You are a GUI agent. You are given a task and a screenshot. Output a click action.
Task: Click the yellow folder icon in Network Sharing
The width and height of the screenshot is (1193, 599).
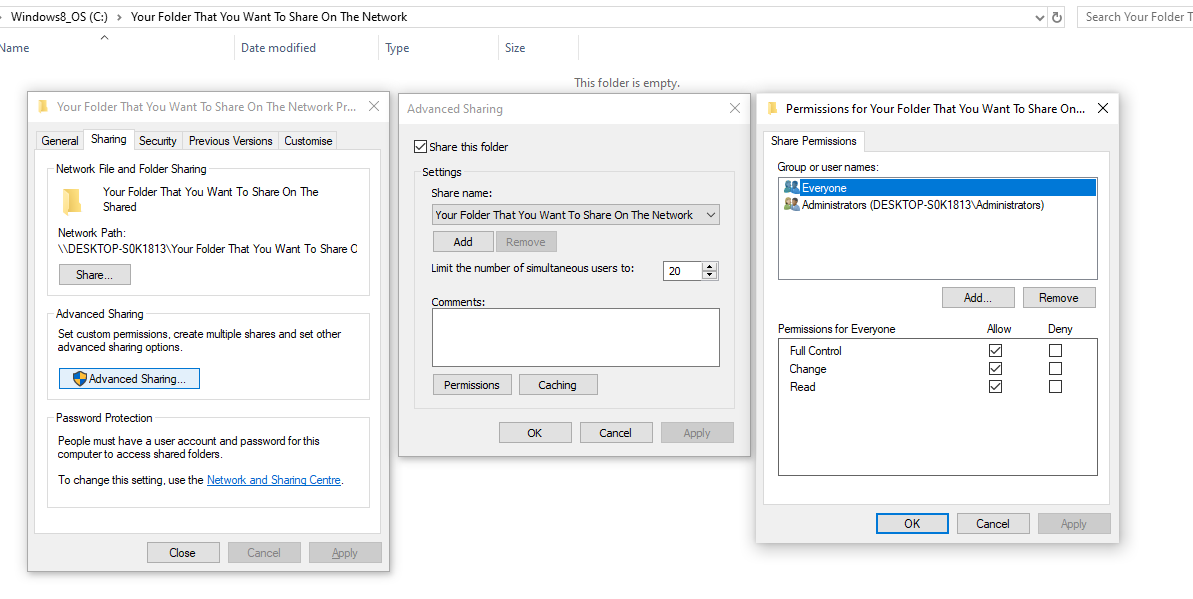point(72,201)
